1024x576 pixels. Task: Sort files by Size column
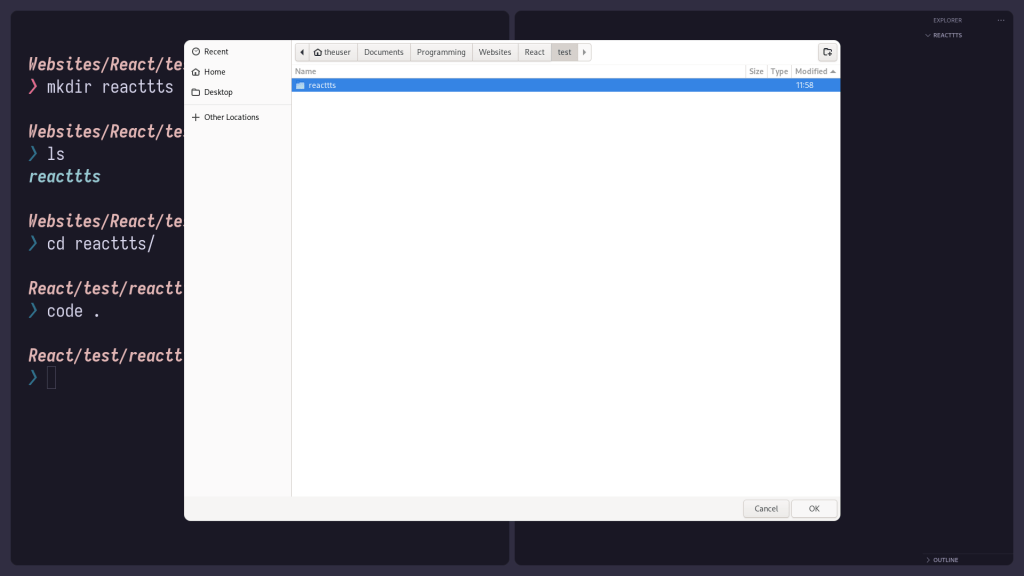(x=756, y=72)
